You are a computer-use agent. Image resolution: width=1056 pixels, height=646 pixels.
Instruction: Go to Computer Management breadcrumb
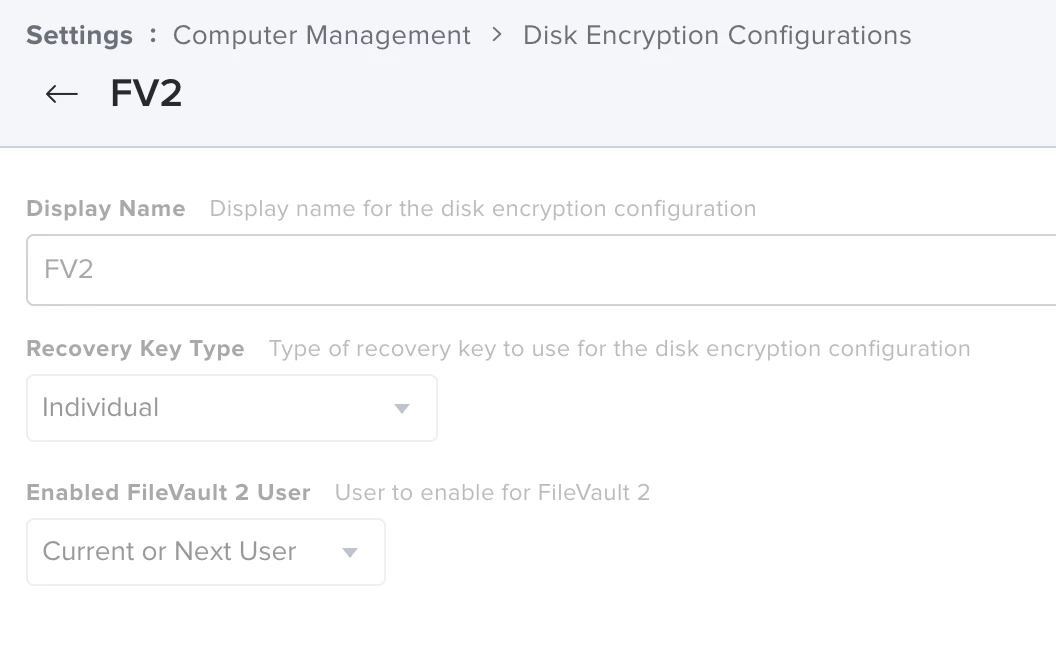click(x=321, y=36)
